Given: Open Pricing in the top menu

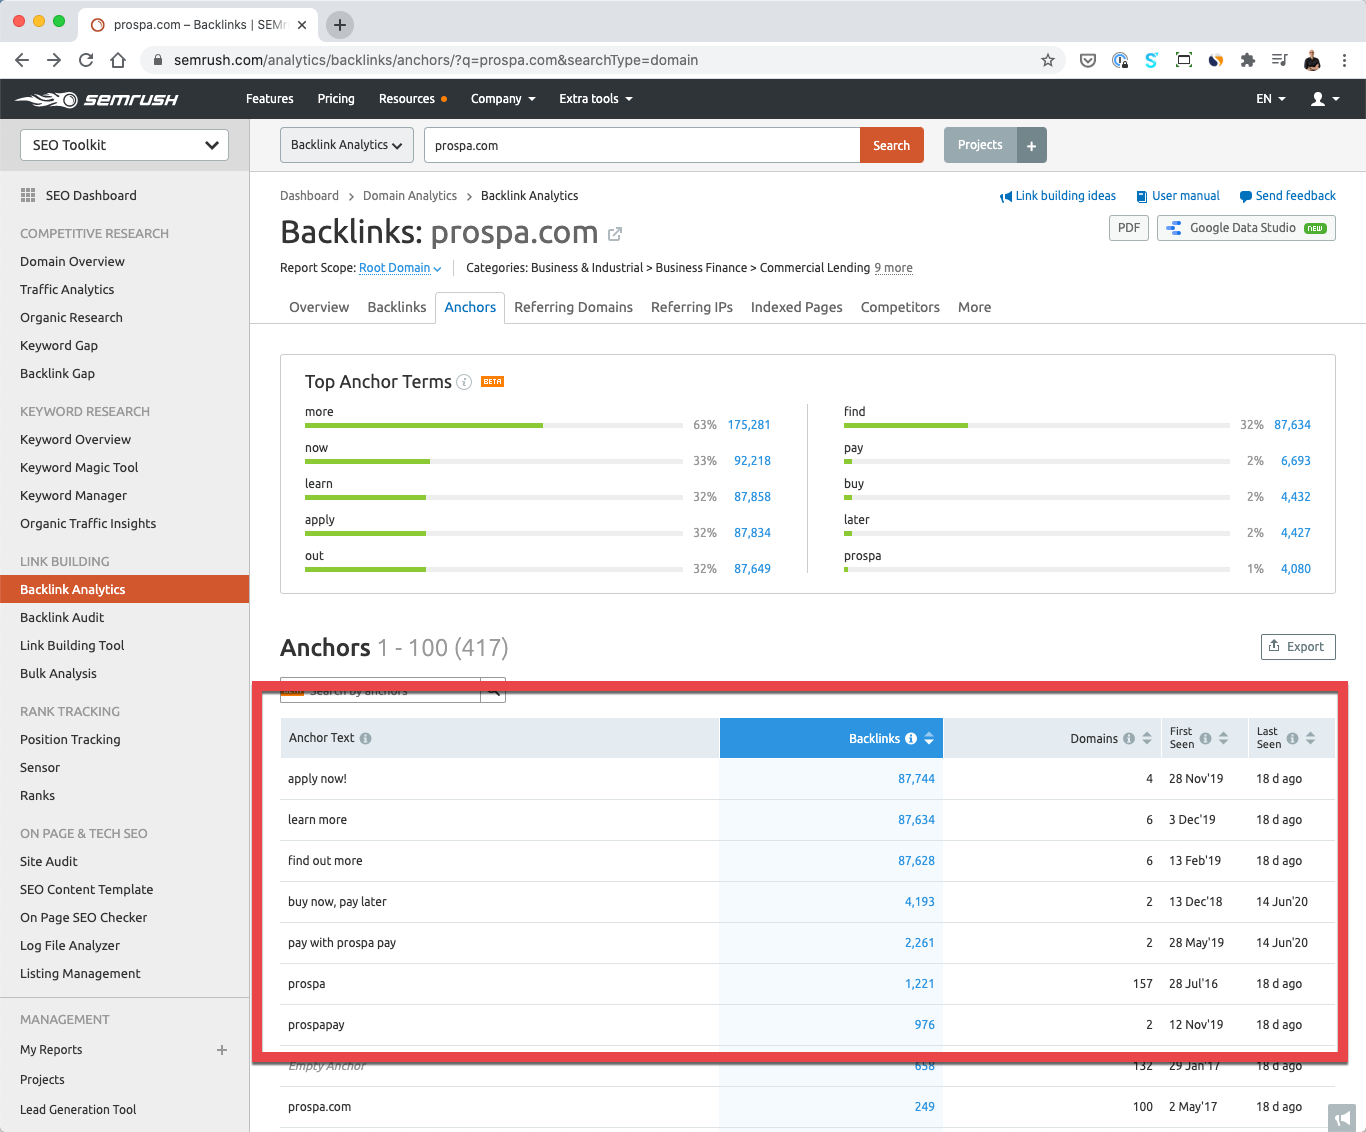Looking at the screenshot, I should (x=336, y=99).
